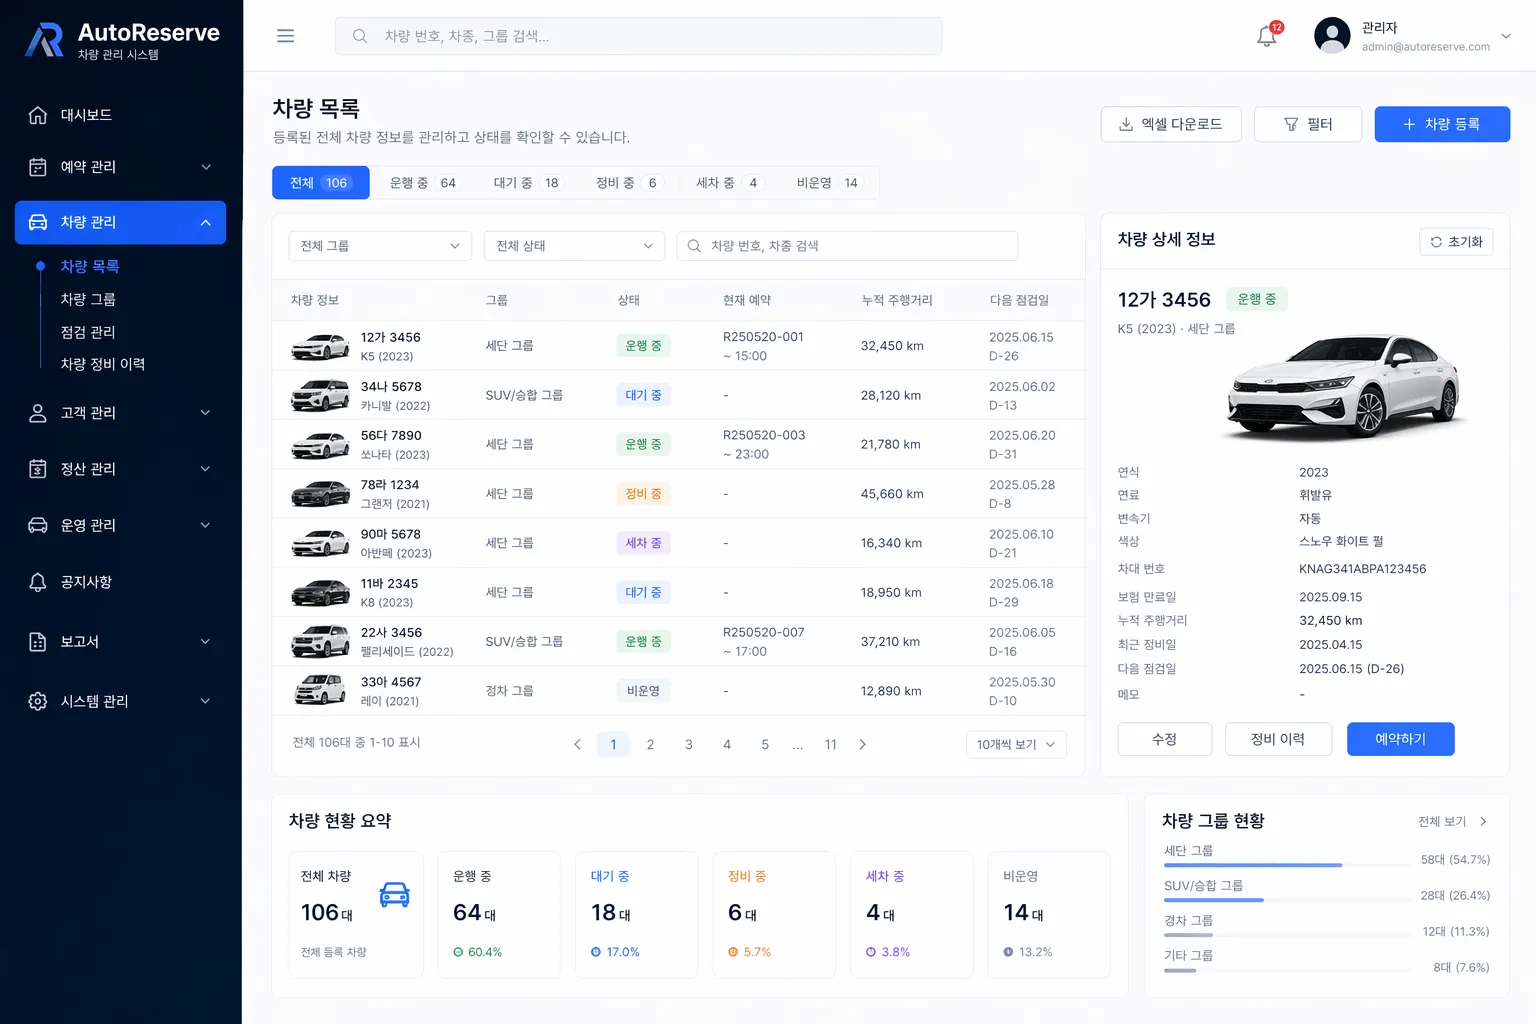Screen dimensions: 1536x1024
Task: Click the blue car icon in 전체 차량 card
Action: point(395,894)
